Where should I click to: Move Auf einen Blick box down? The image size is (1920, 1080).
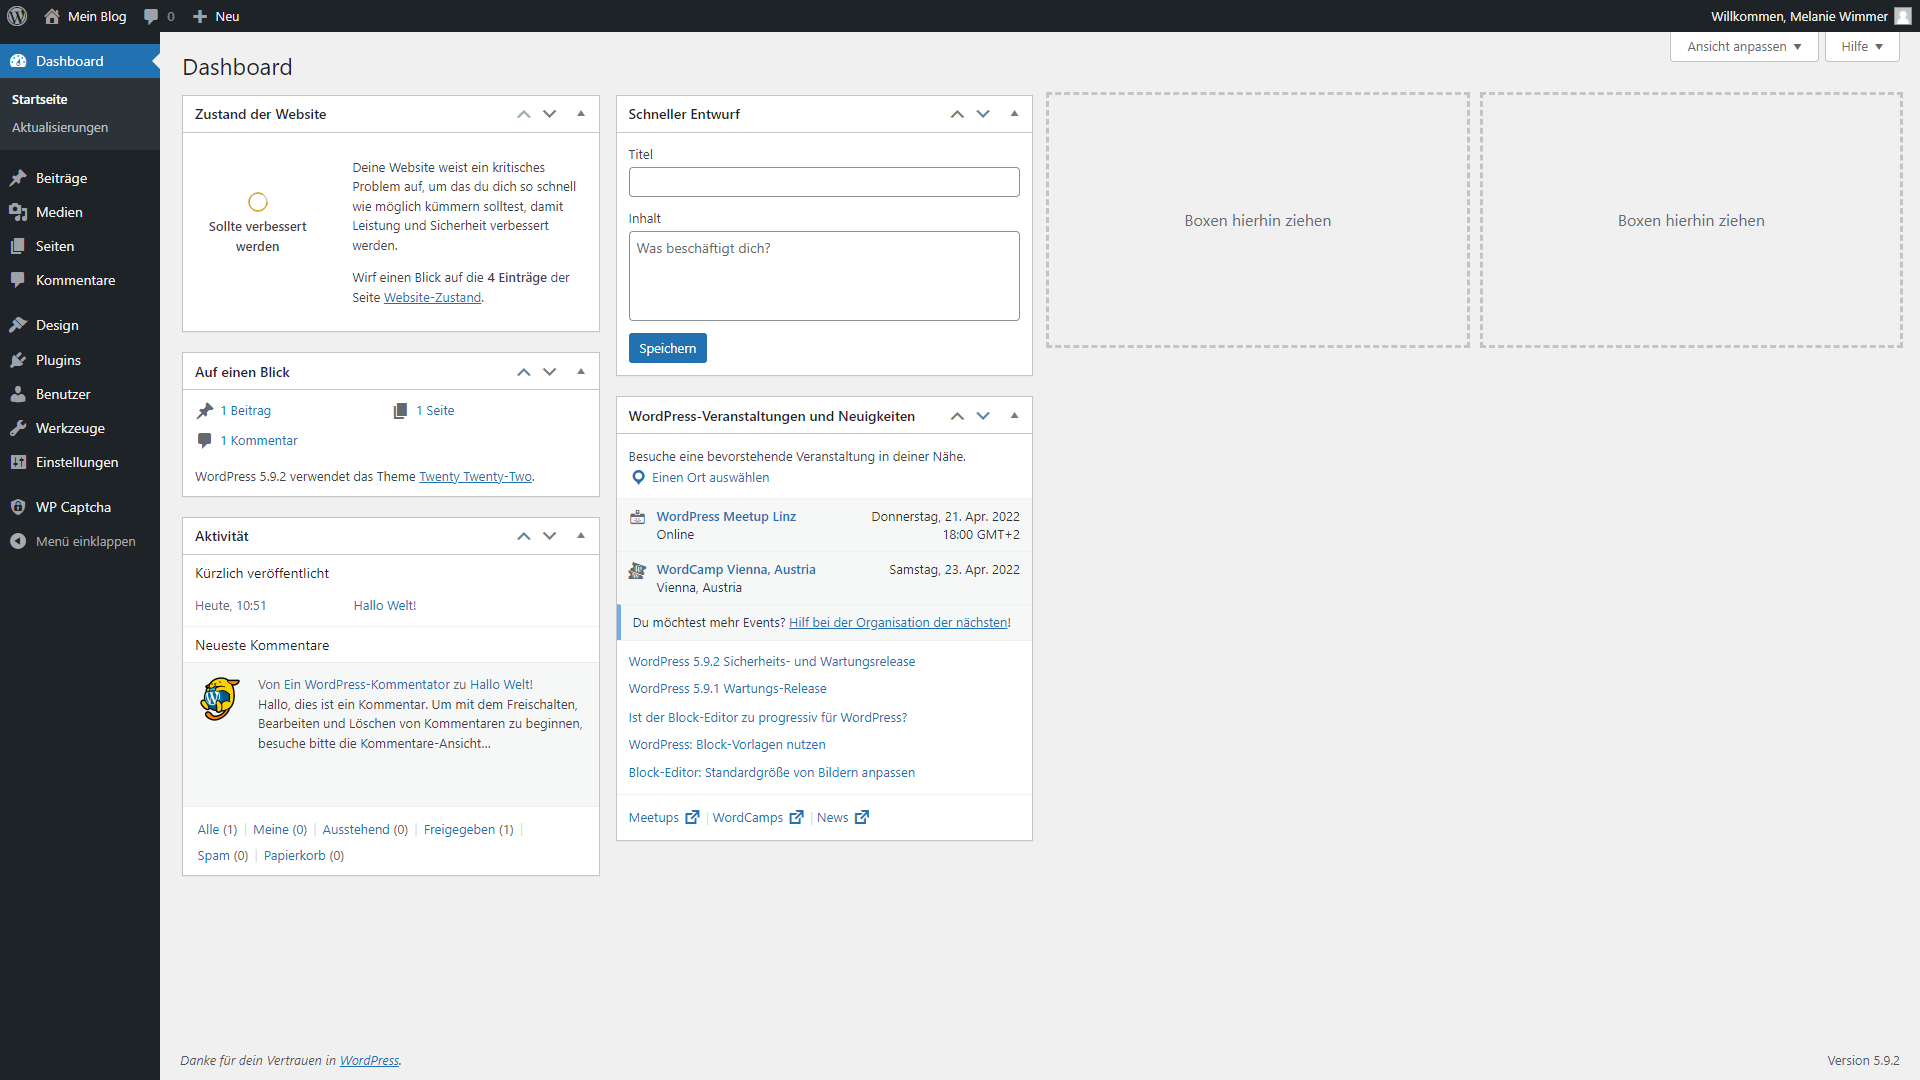click(550, 372)
